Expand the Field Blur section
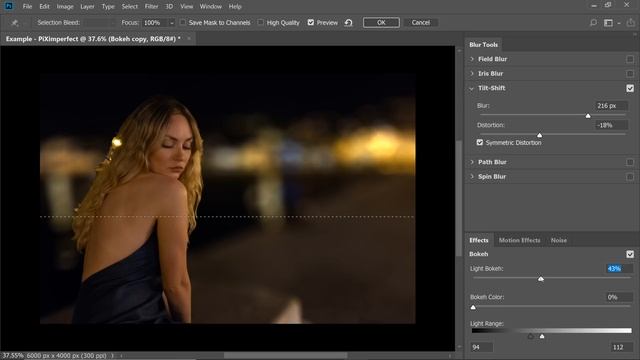The height and width of the screenshot is (360, 640). pyautogui.click(x=472, y=59)
